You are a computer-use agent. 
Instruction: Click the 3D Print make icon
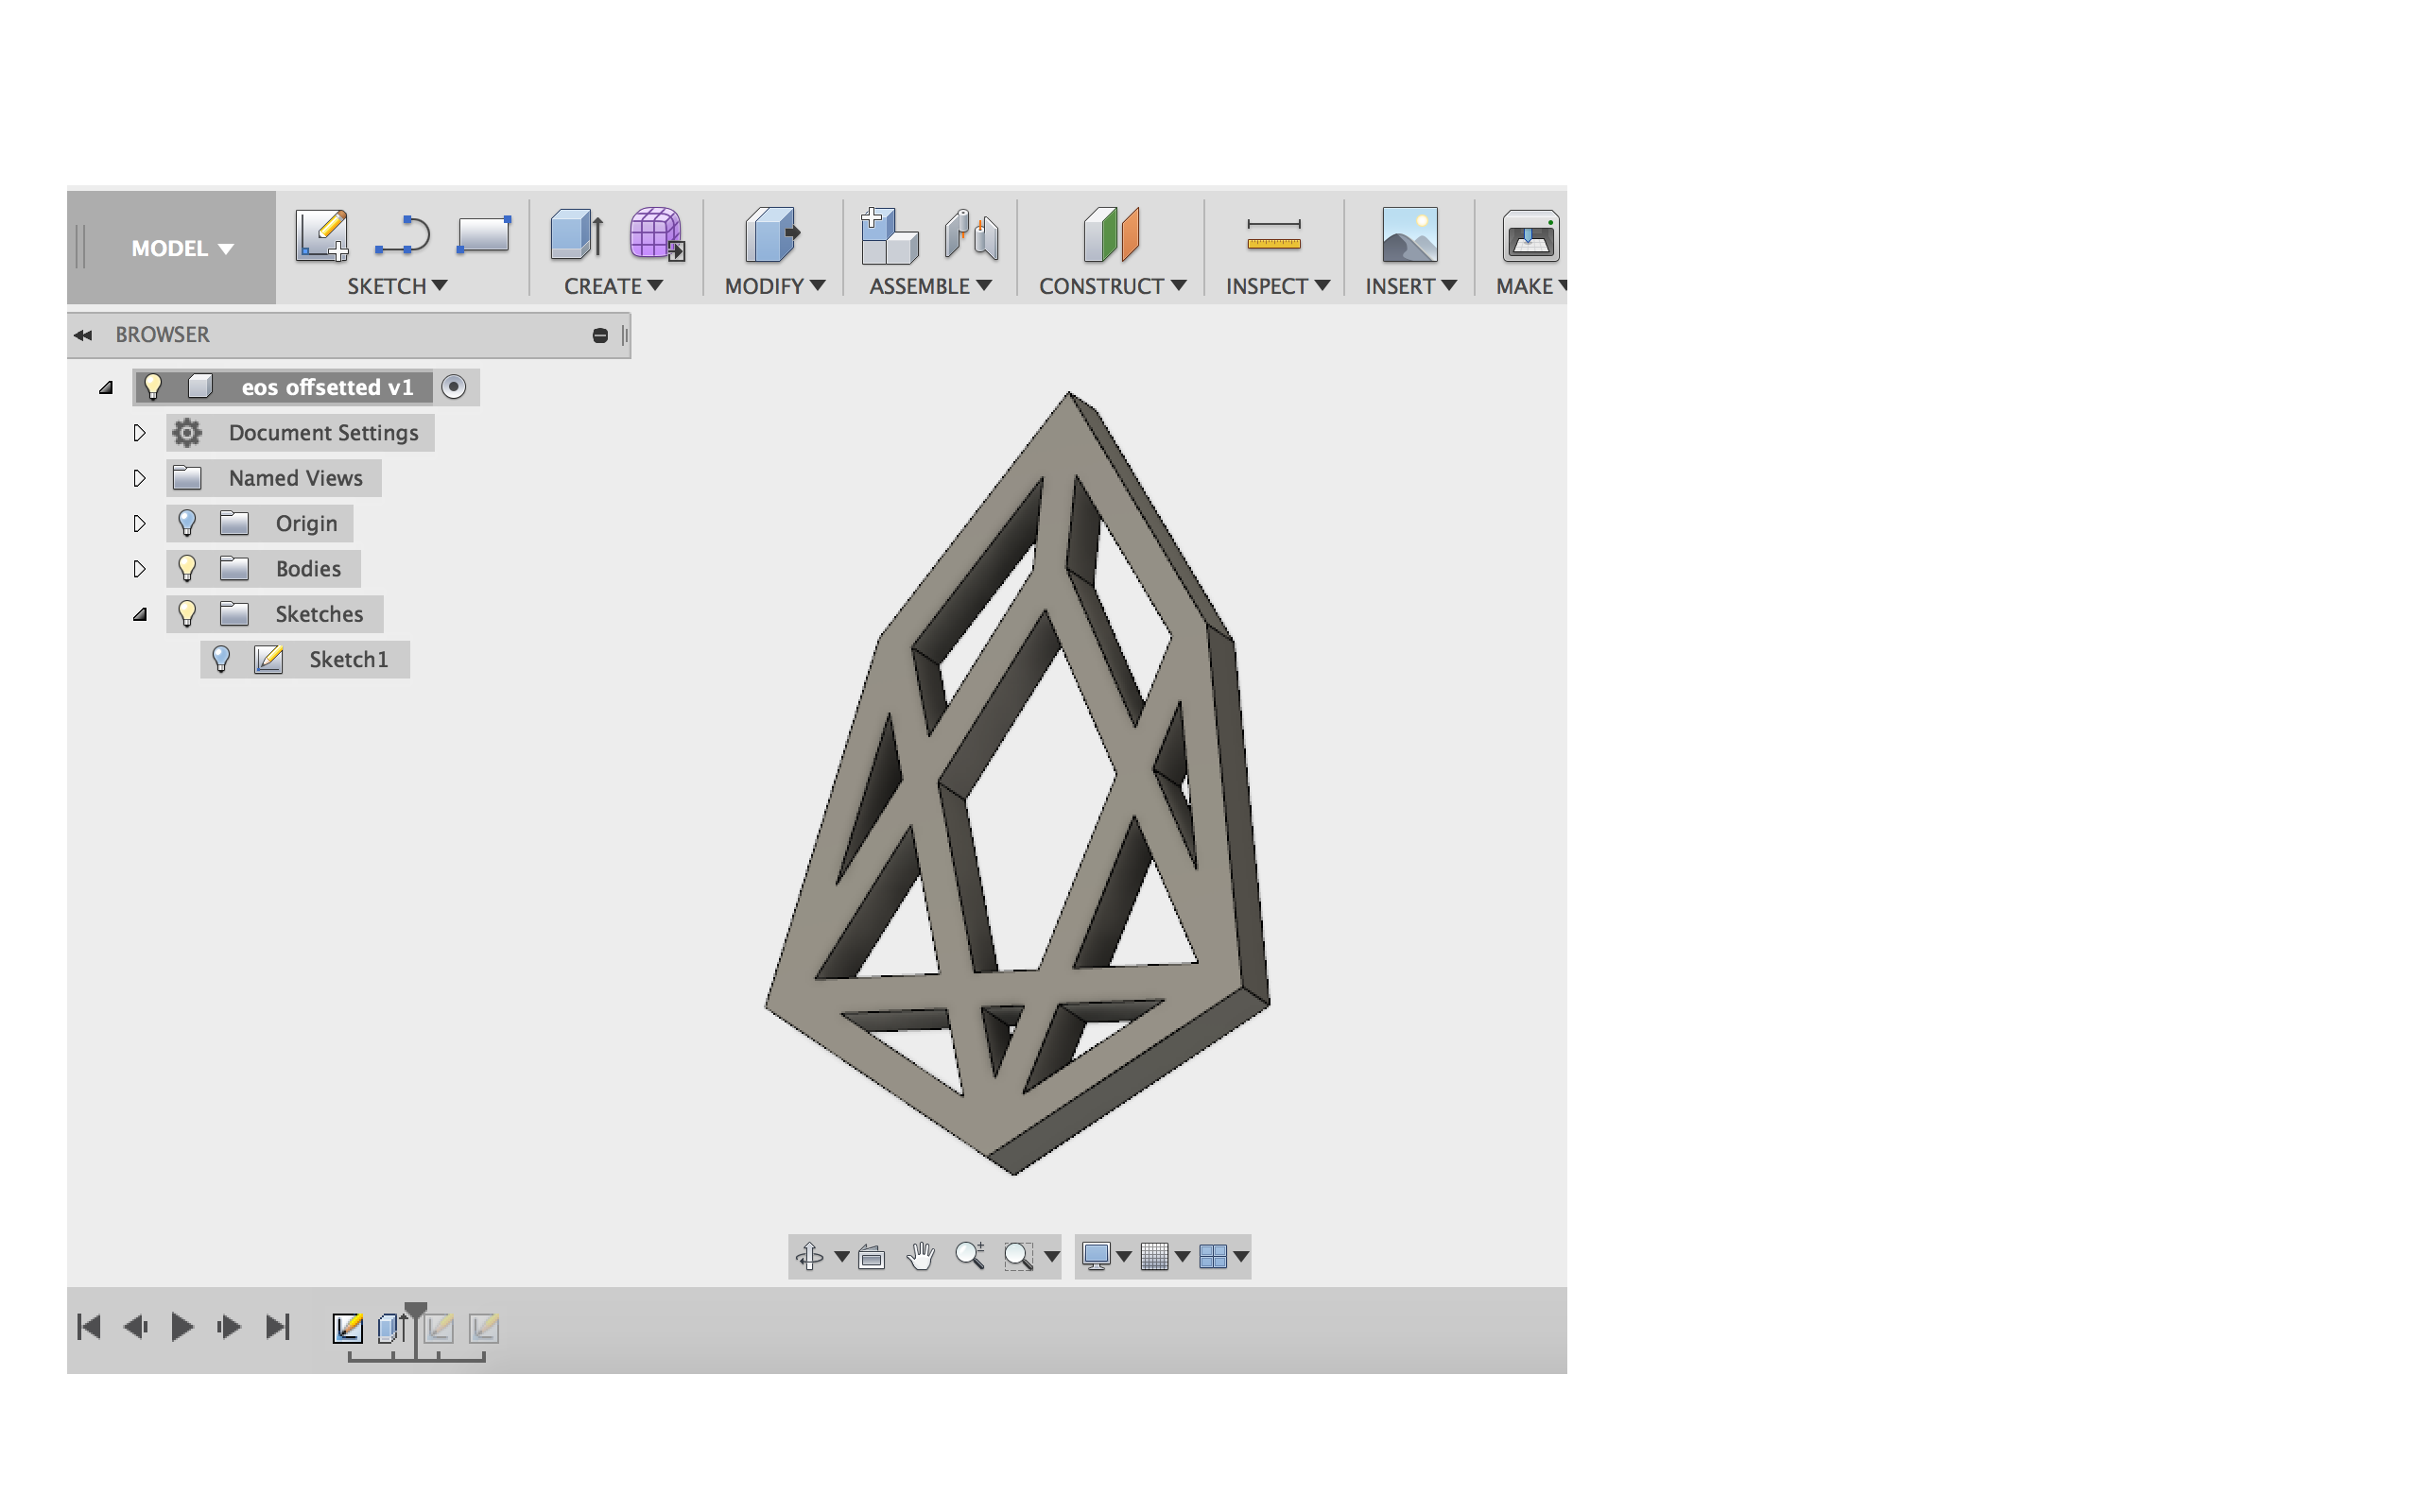click(1530, 236)
